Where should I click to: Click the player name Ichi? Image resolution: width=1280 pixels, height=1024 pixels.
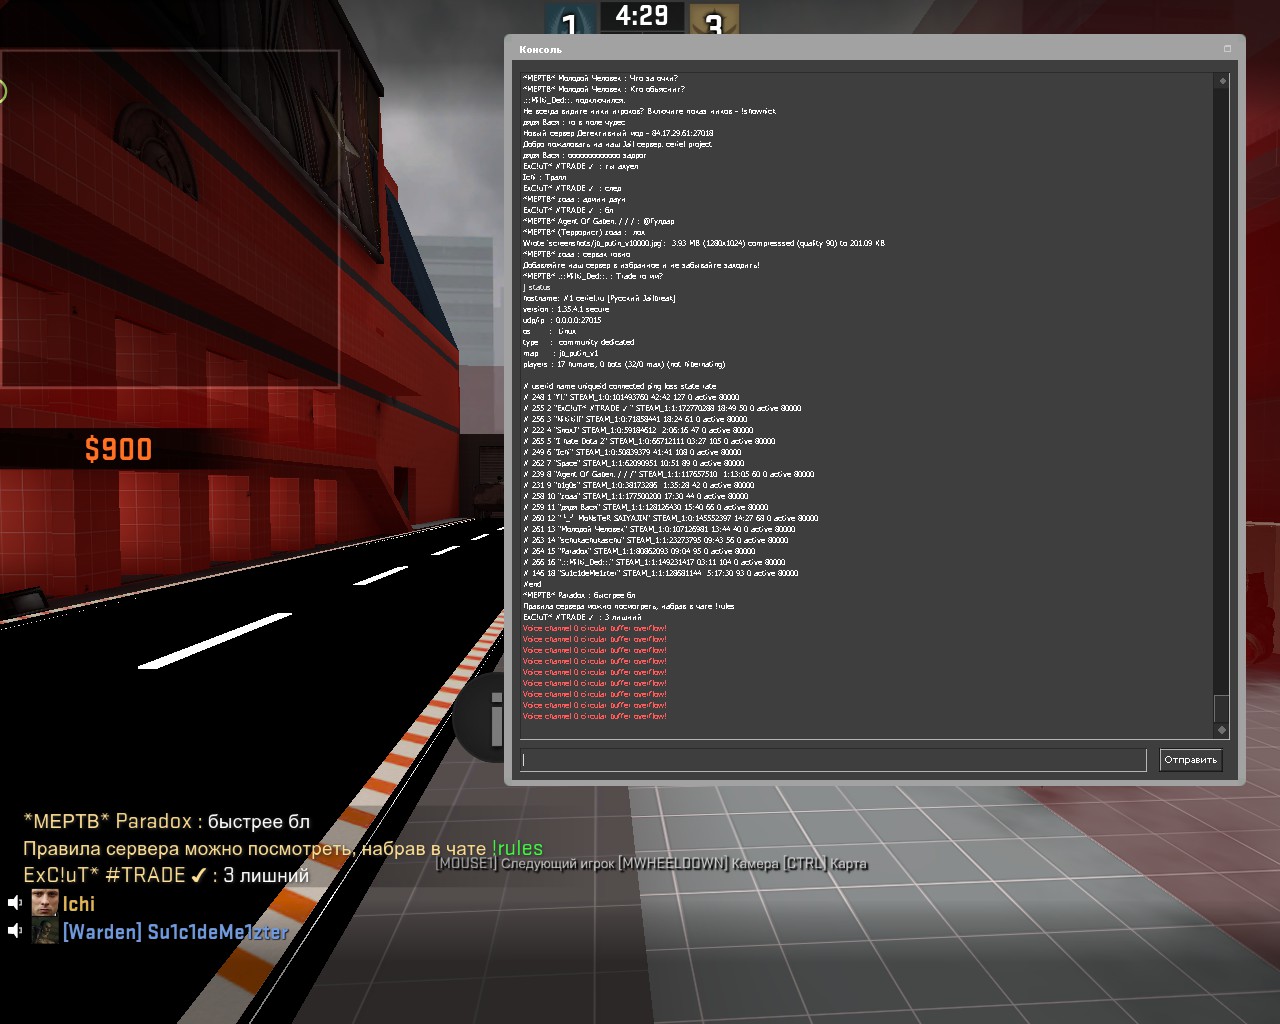(79, 904)
